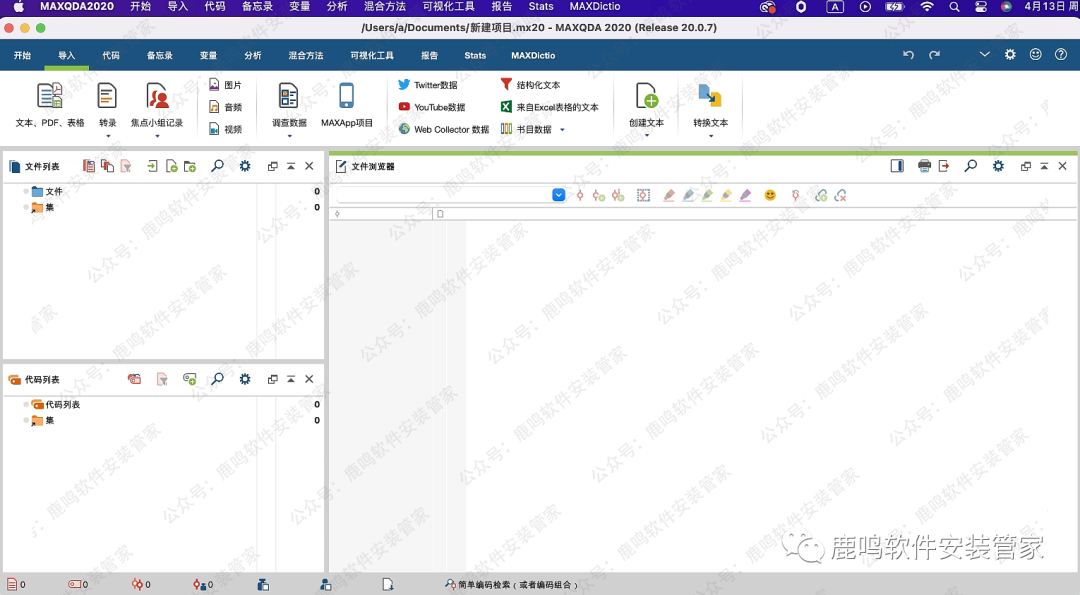Switch to the MAXDictio ribbon tab
The height and width of the screenshot is (595, 1080).
[533, 55]
